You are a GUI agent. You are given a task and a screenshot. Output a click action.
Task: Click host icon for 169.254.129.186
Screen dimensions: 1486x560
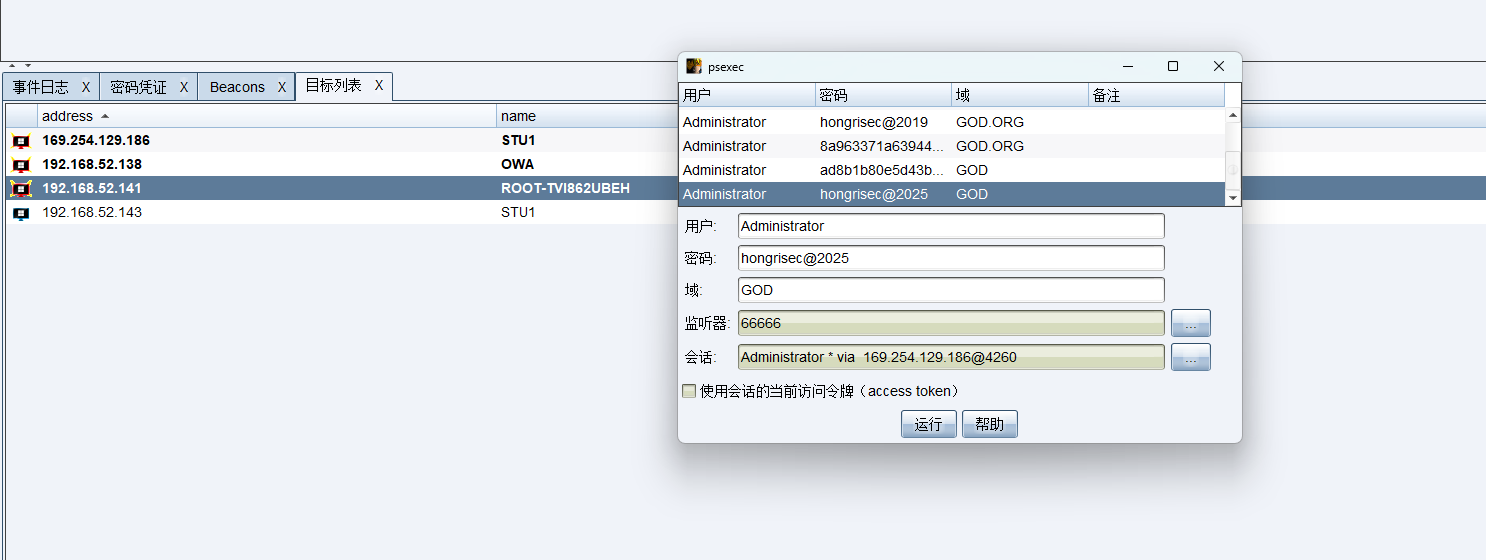pyautogui.click(x=21, y=141)
